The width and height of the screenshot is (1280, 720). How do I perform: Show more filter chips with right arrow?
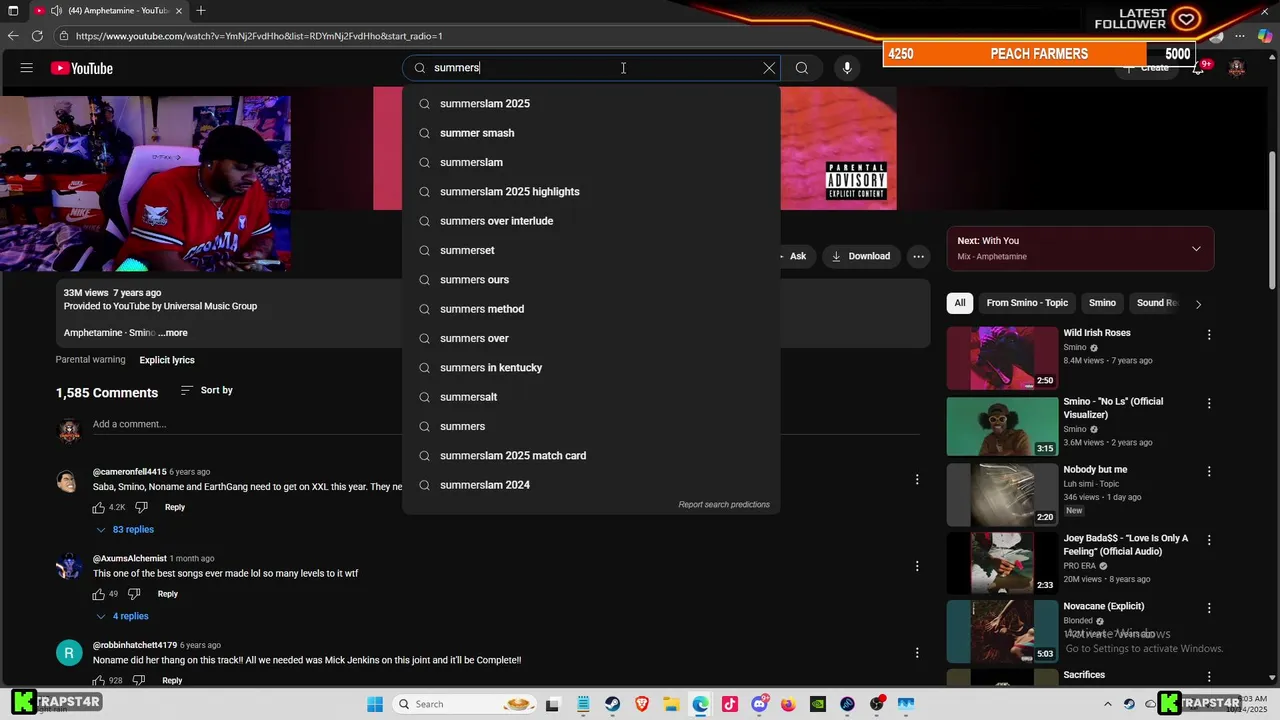click(x=1198, y=304)
